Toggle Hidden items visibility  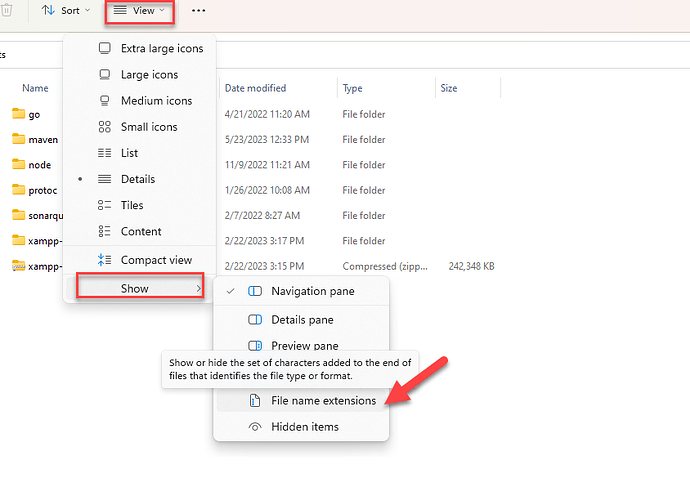301,427
